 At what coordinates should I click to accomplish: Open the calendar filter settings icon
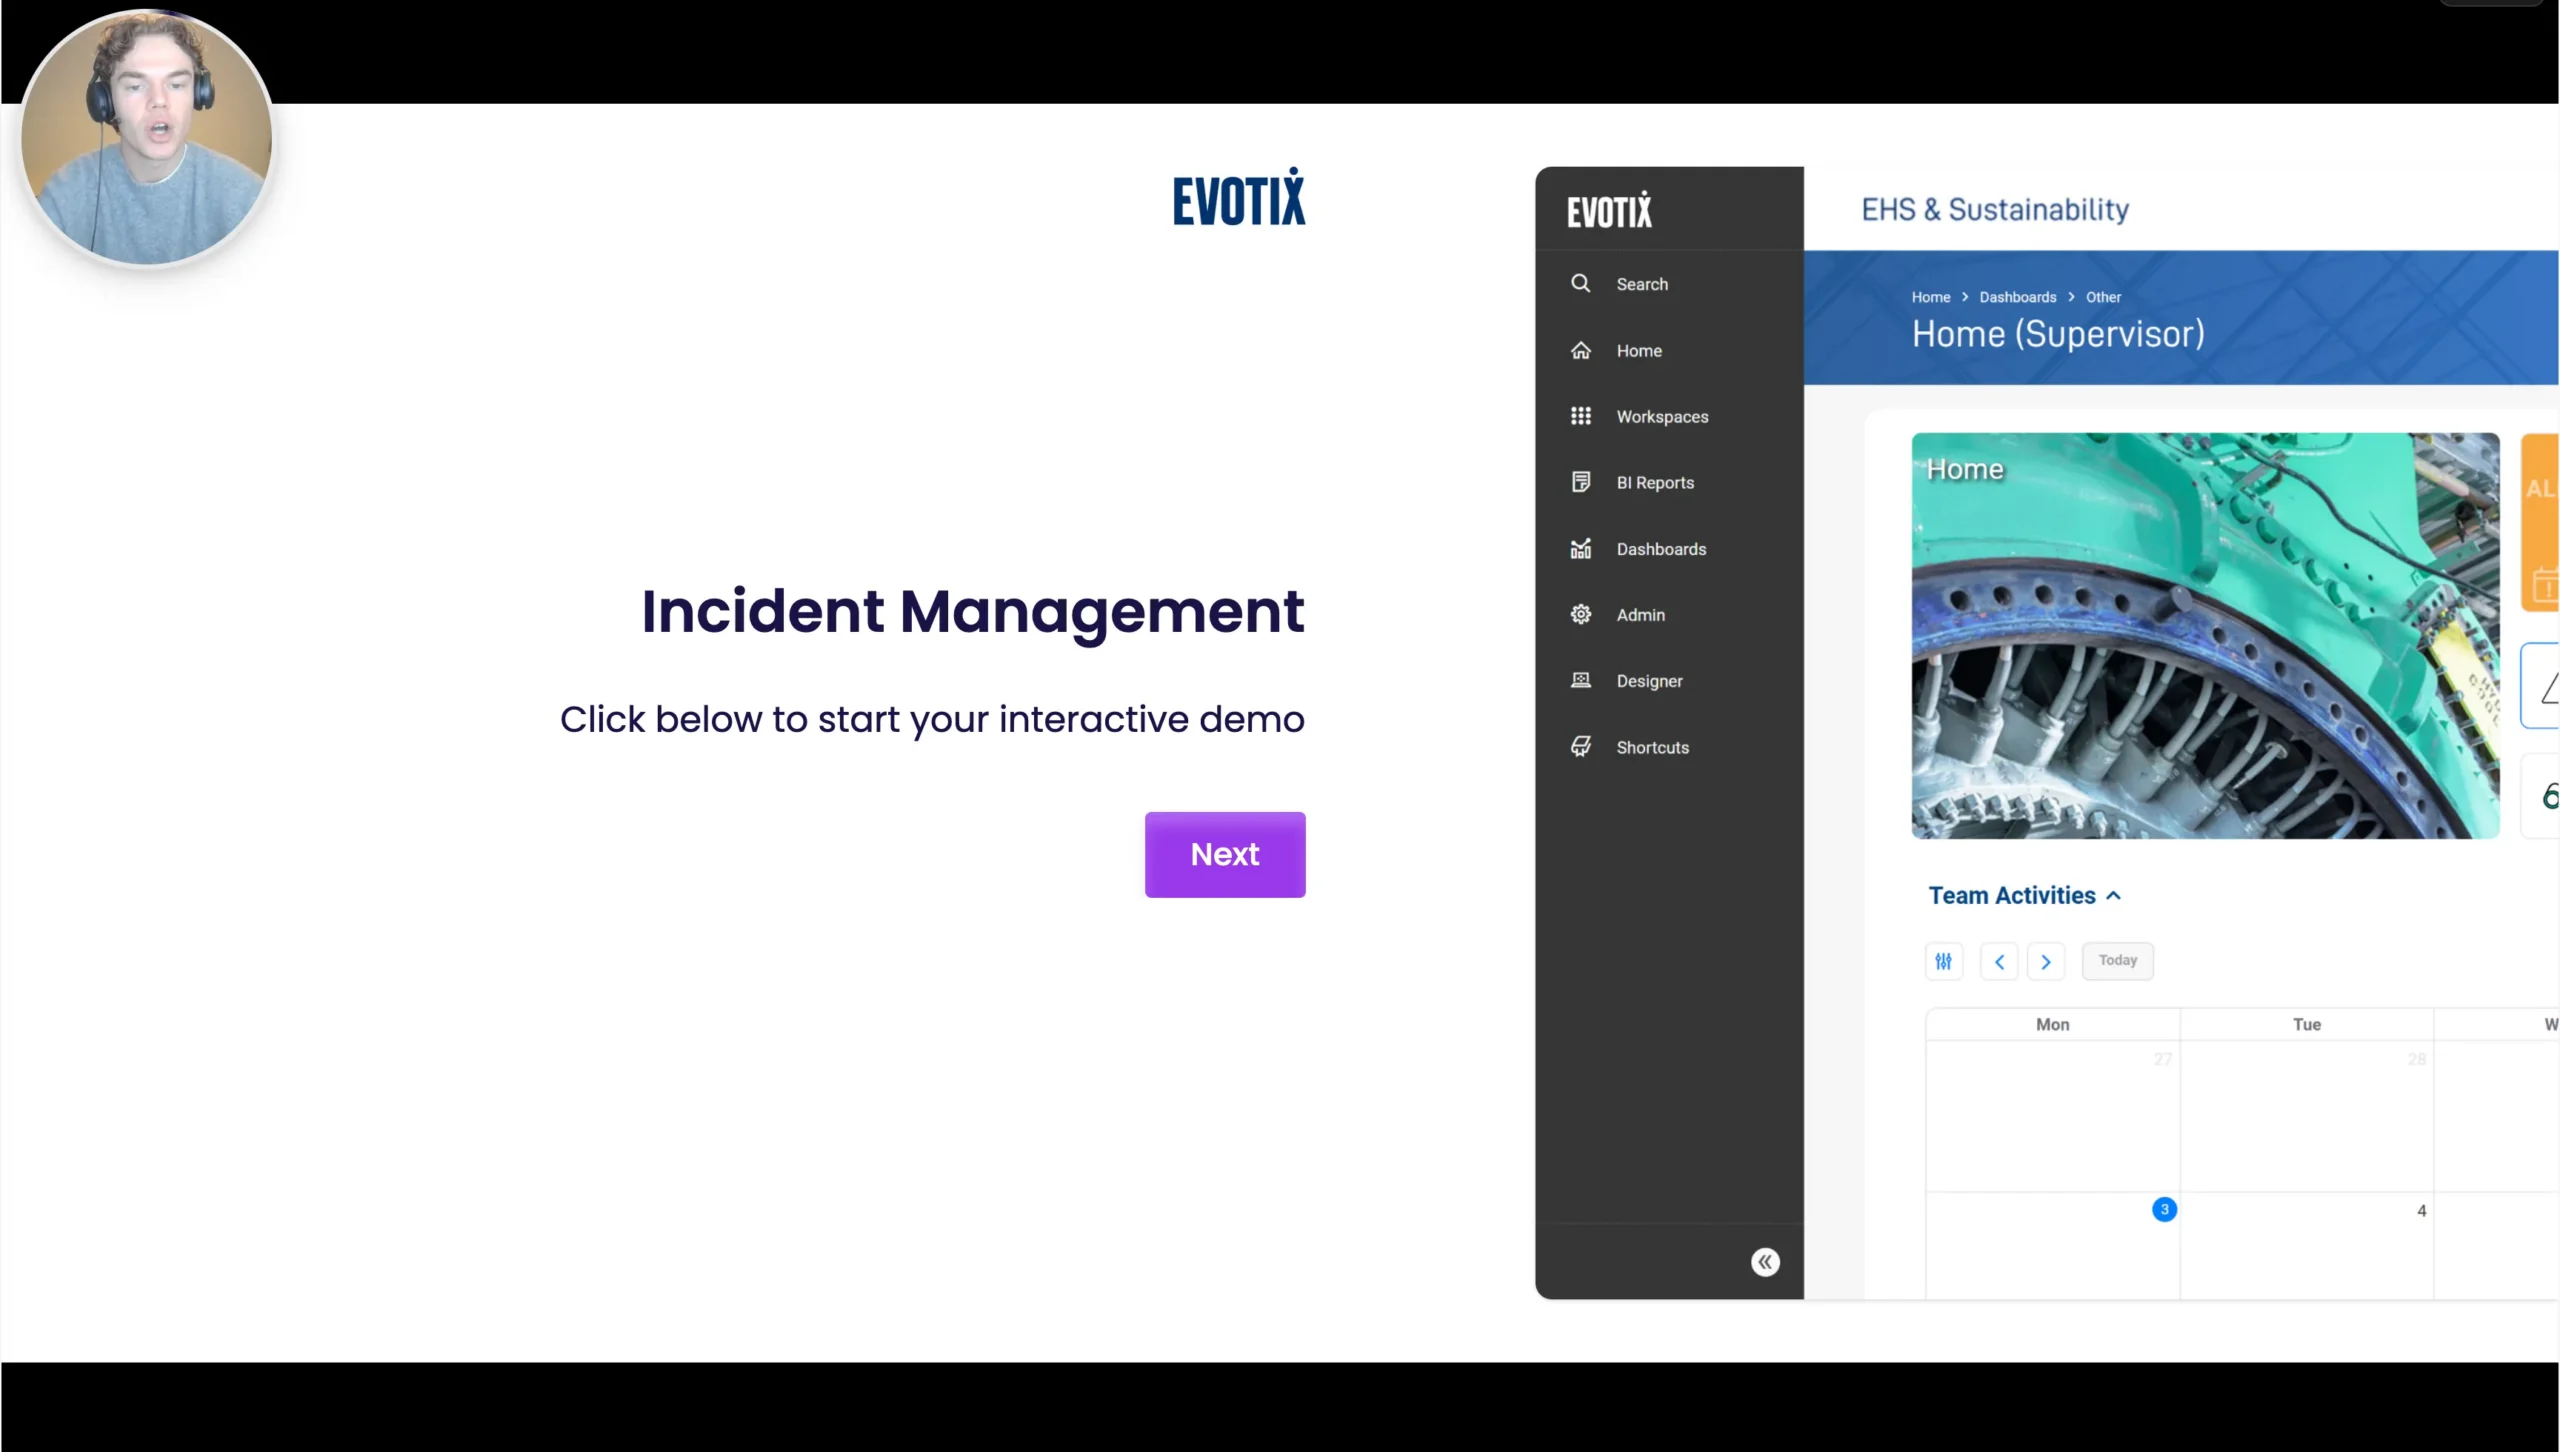click(1943, 961)
